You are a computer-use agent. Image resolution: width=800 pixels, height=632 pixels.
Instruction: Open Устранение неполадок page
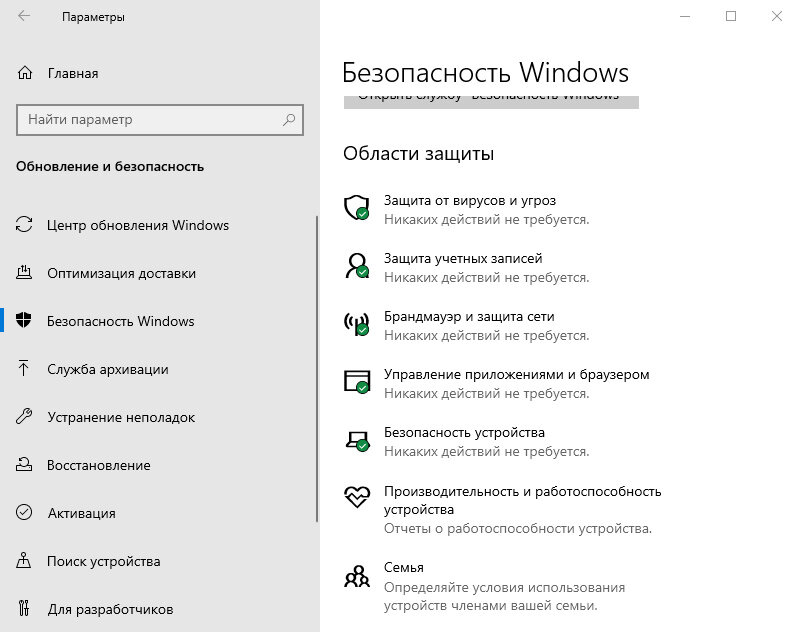click(121, 417)
